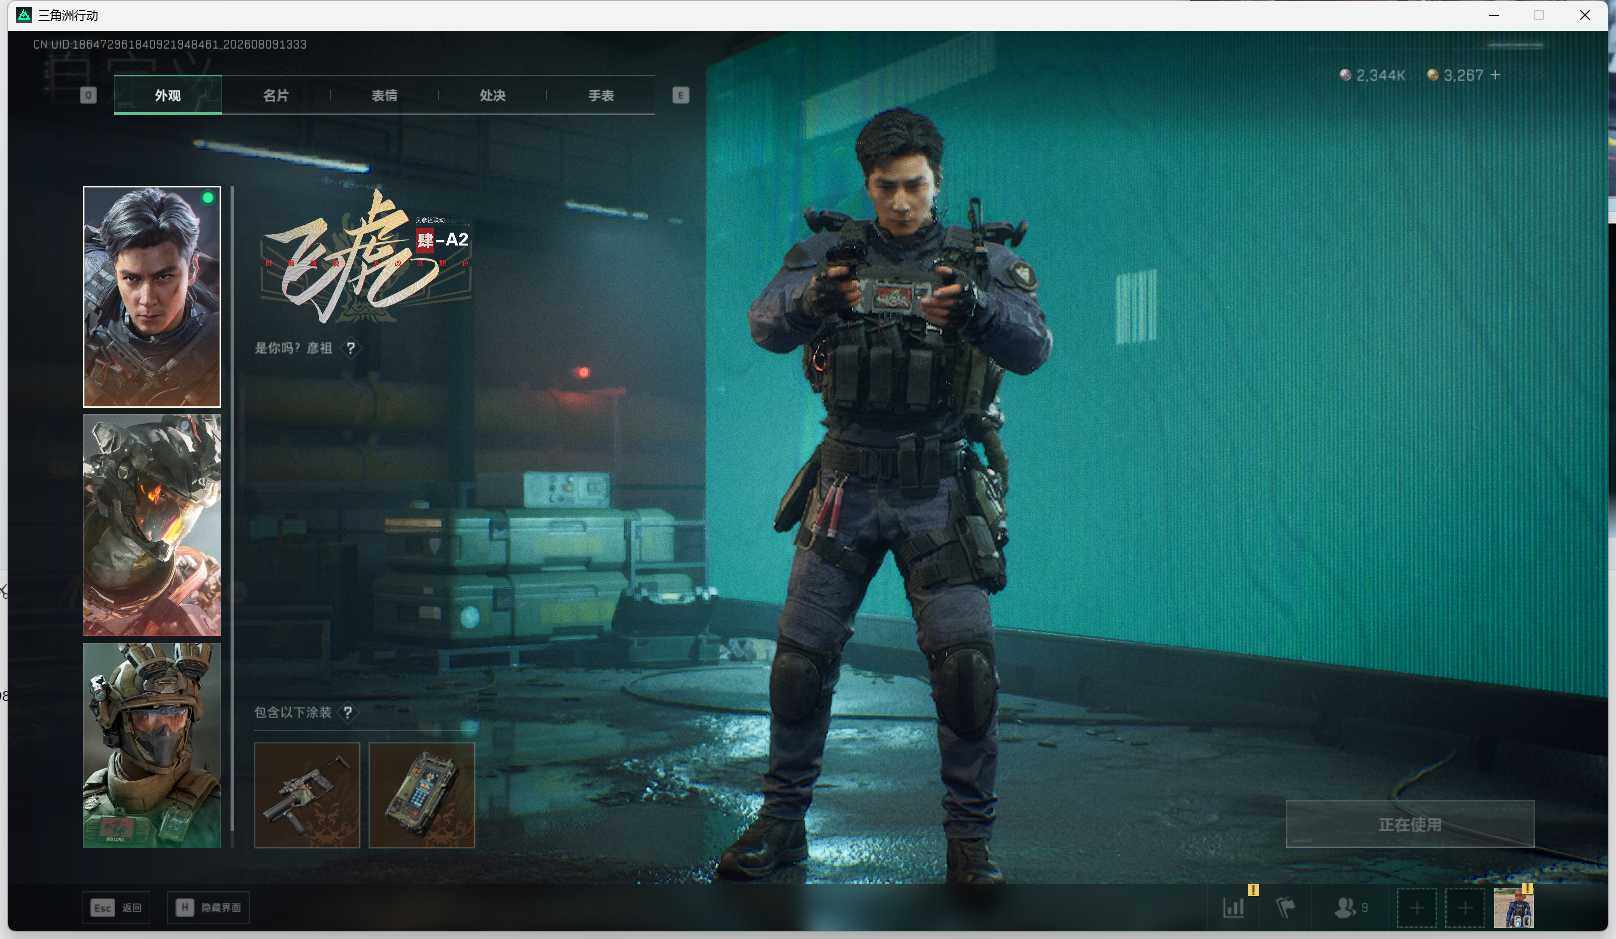Click the 3,267 gold currency icon

(x=1432, y=75)
